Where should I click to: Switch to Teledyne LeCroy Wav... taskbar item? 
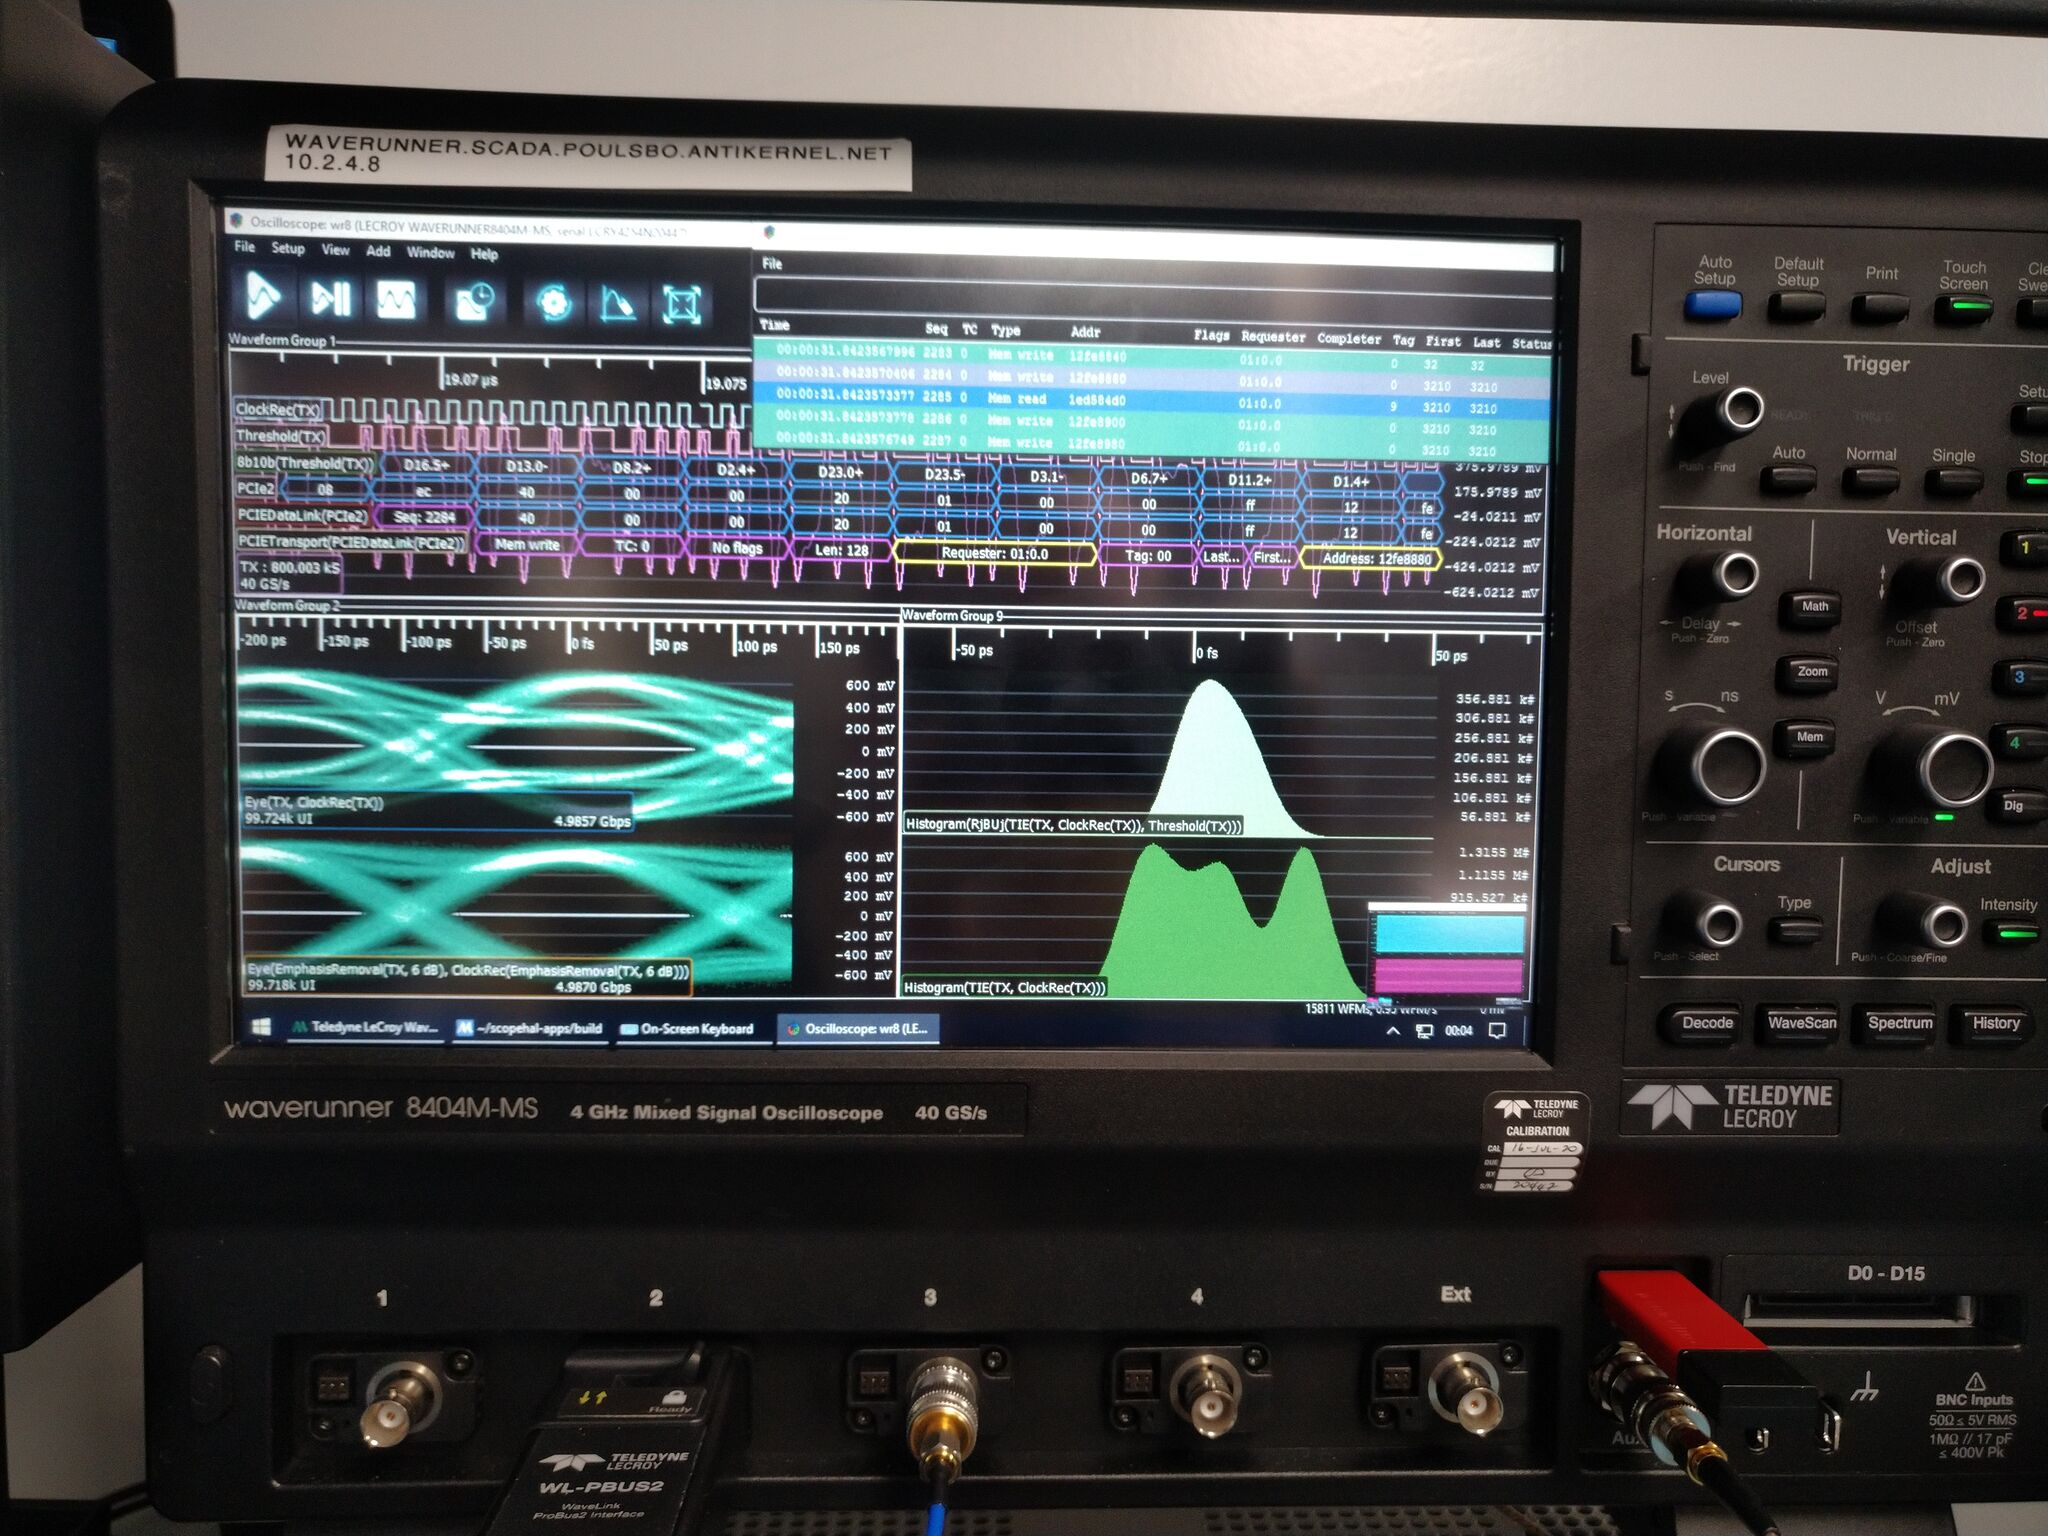pyautogui.click(x=365, y=1027)
